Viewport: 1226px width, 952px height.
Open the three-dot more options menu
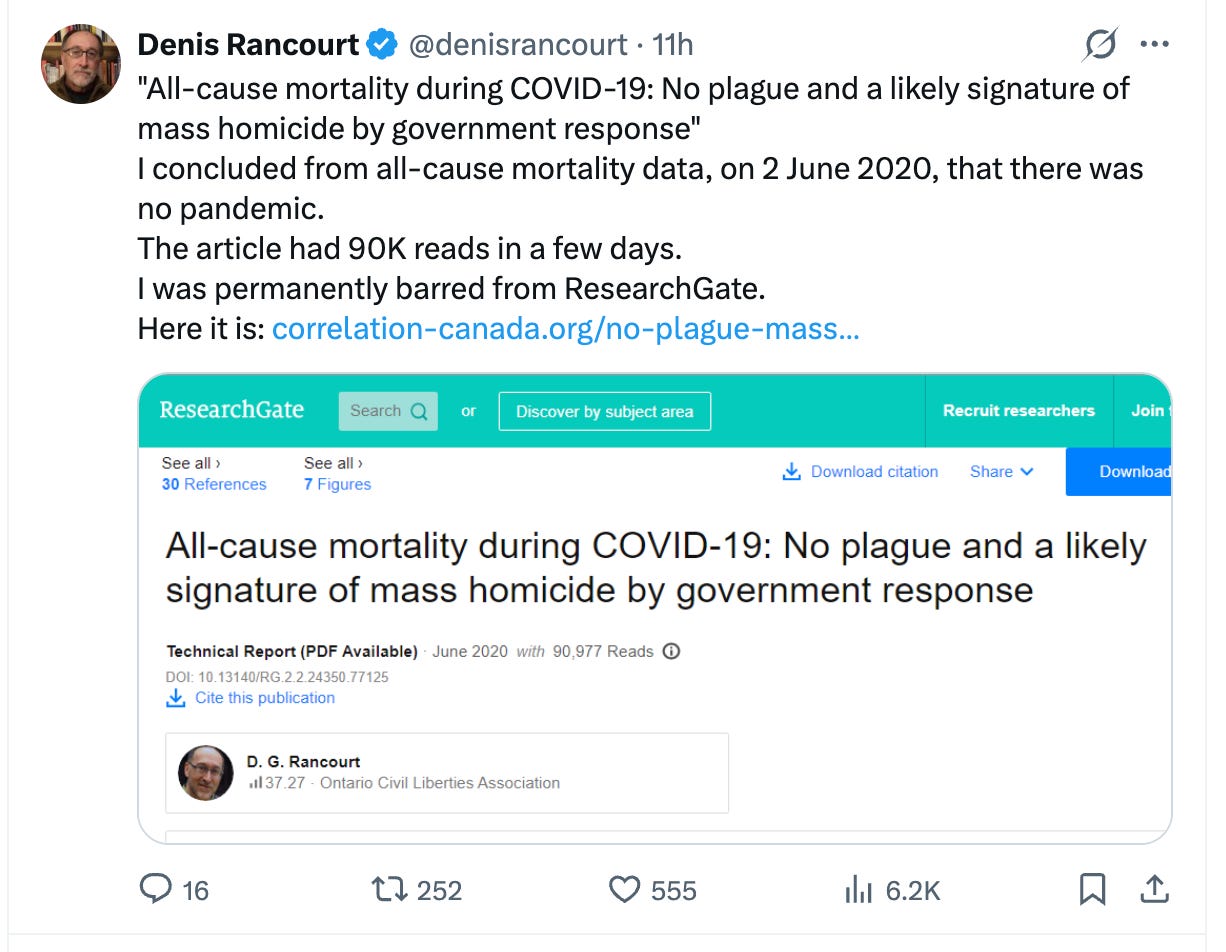[x=1155, y=44]
